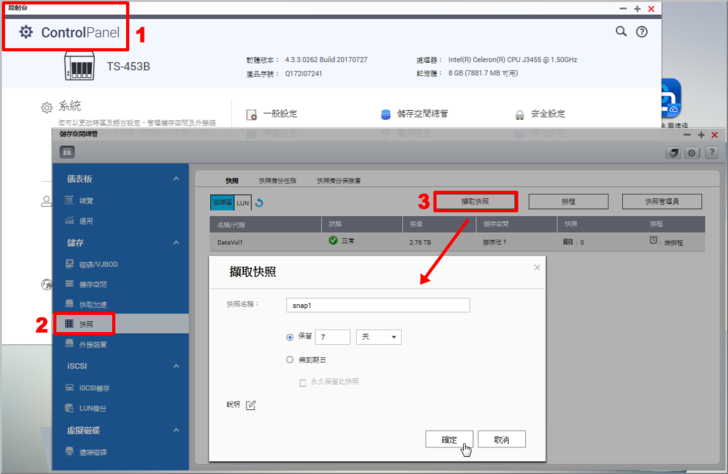Switch to the 快照 snapshot tab
Viewport: 728px width, 474px height.
(x=232, y=181)
